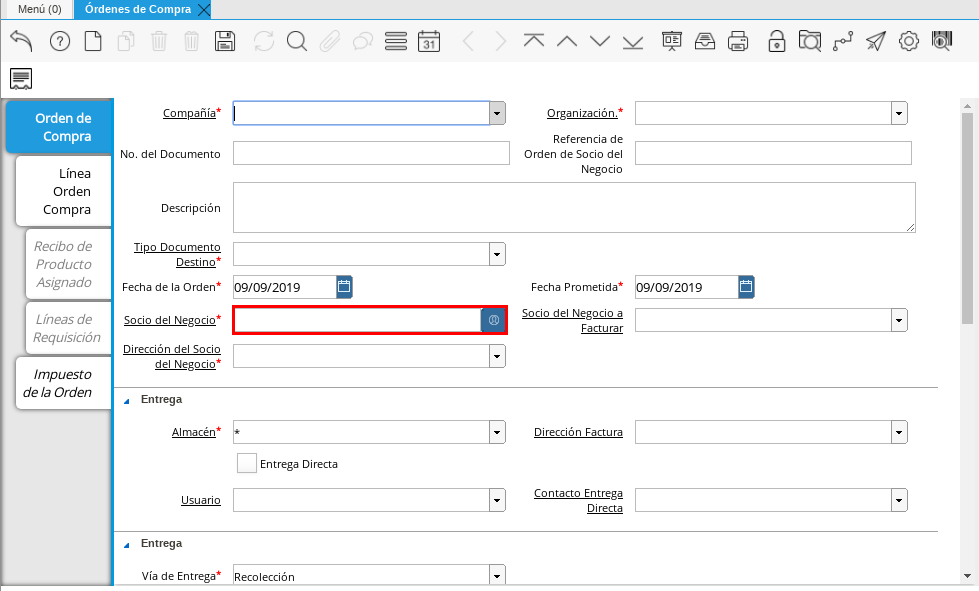Open the calendar 31 history icon

[x=429, y=42]
